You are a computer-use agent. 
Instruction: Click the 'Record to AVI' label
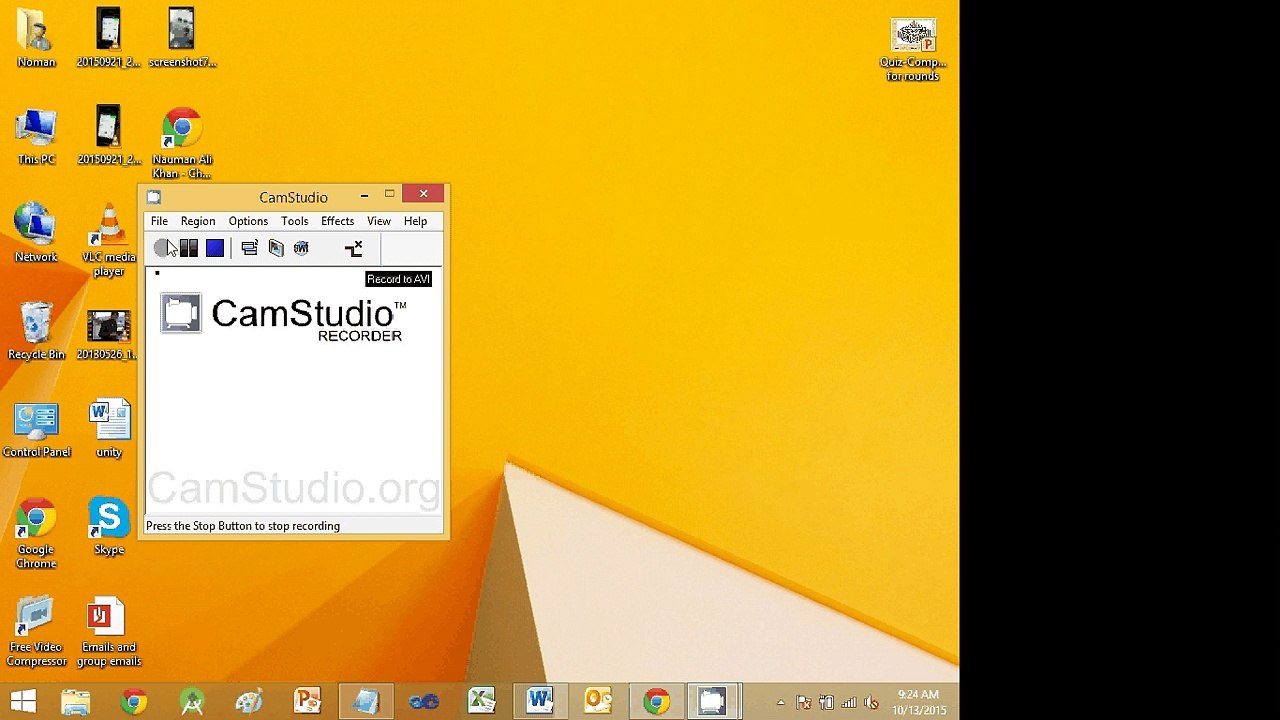[398, 279]
